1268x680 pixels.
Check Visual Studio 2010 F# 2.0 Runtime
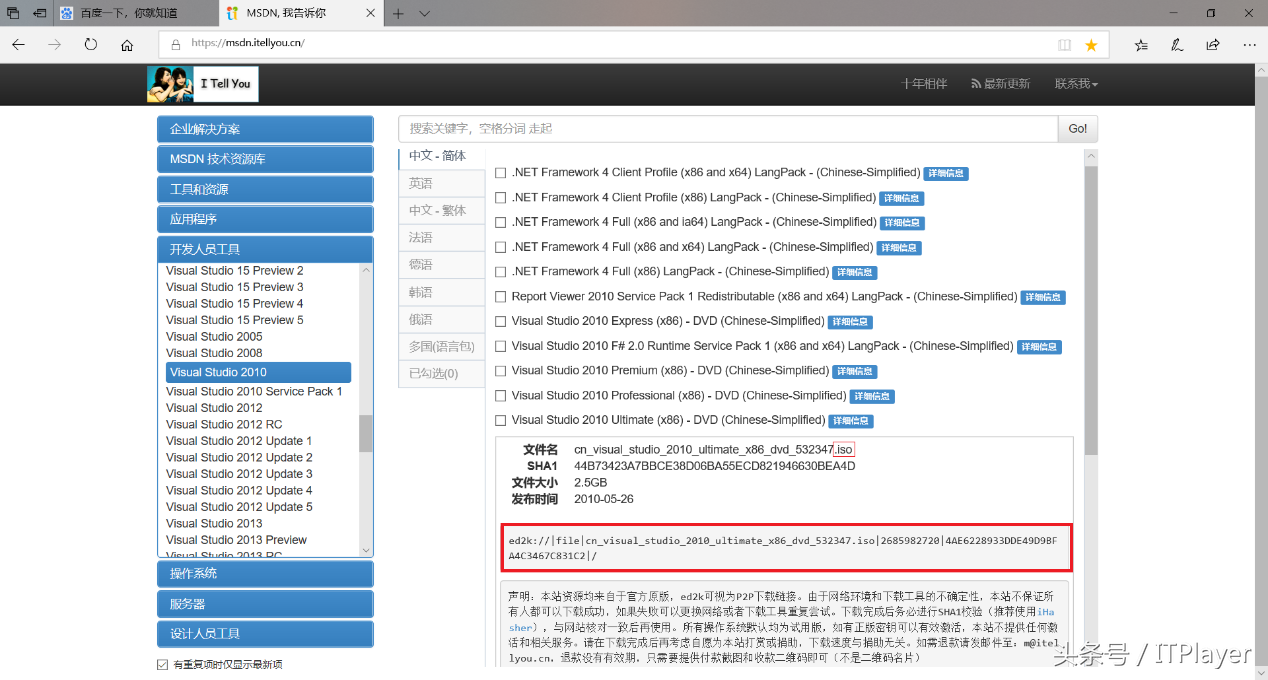click(x=501, y=346)
